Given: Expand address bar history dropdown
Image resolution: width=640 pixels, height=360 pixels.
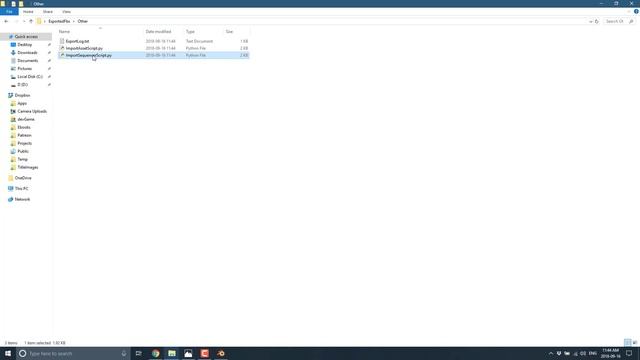Looking at the screenshot, I should click(591, 21).
